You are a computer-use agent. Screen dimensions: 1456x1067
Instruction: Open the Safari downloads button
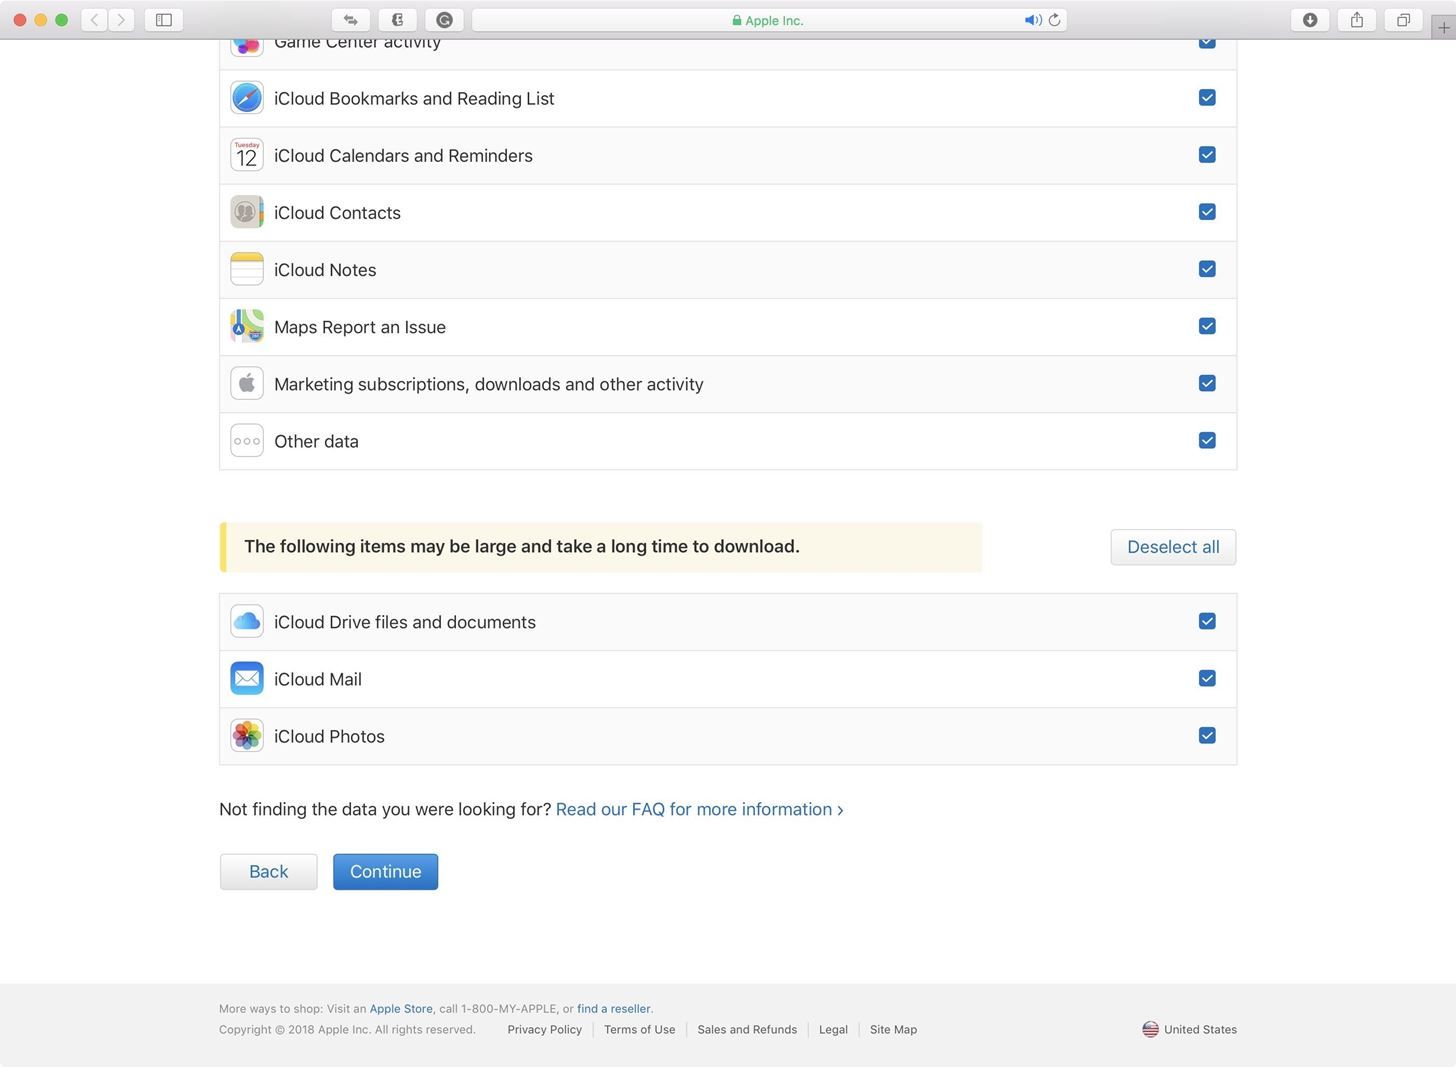(1310, 20)
